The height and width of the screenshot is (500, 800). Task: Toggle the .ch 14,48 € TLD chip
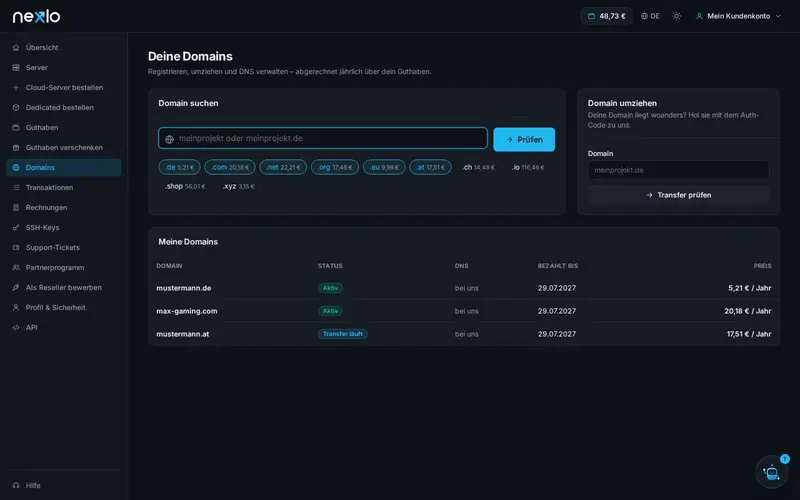[478, 167]
